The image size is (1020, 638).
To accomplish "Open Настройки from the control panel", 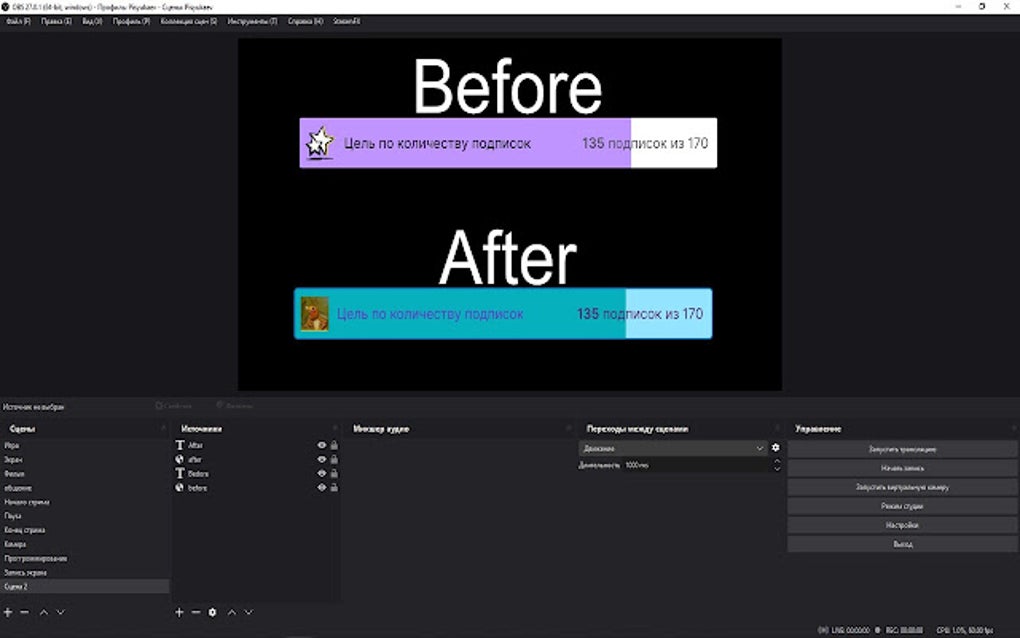I will tap(901, 523).
